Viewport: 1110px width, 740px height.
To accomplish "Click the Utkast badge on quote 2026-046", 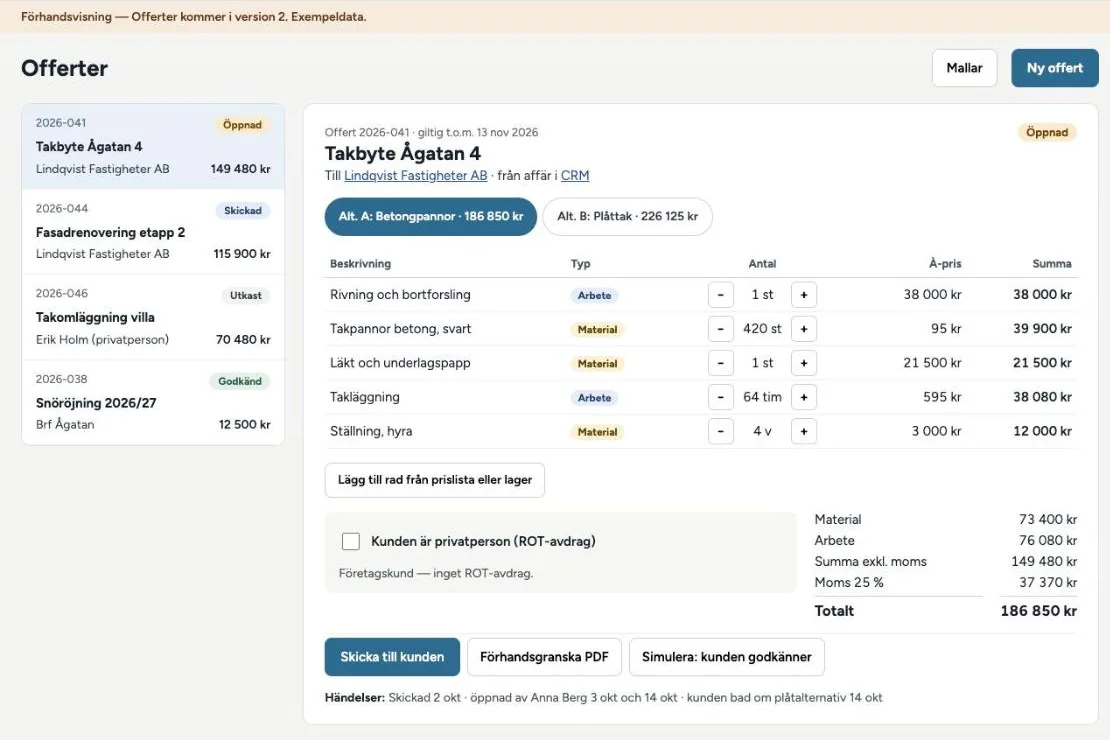I will tap(246, 295).
